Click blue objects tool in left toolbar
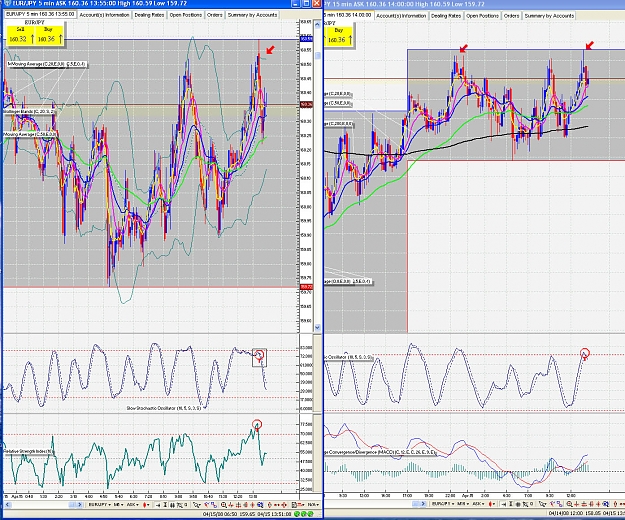The image size is (625, 520). tap(214, 505)
